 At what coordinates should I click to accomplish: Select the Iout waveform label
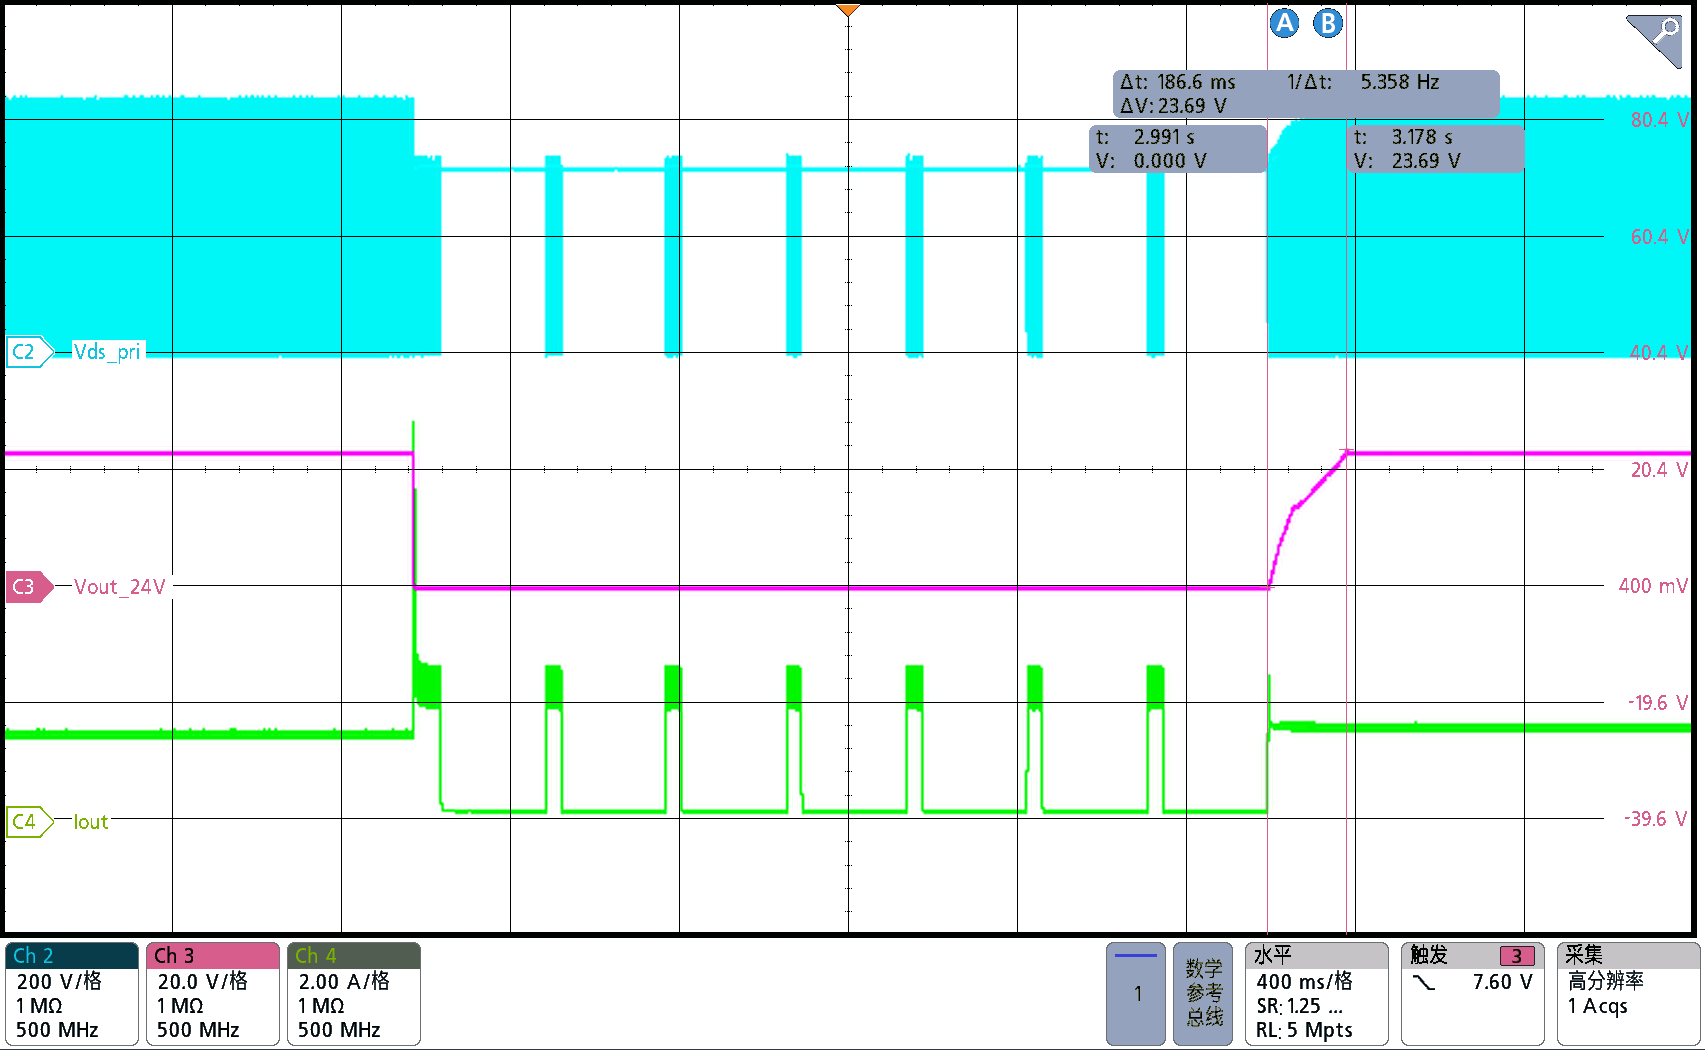click(91, 822)
